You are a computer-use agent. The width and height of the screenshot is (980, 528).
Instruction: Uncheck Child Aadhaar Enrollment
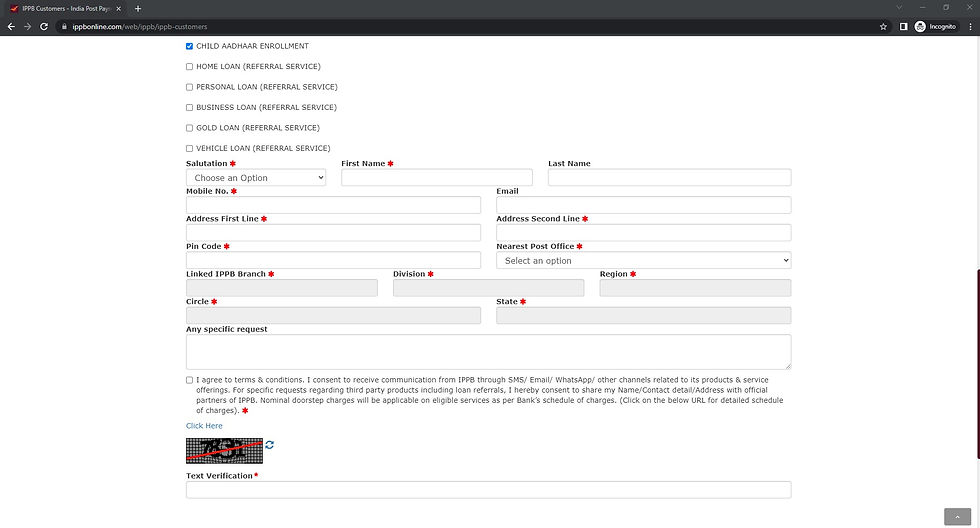click(x=189, y=46)
